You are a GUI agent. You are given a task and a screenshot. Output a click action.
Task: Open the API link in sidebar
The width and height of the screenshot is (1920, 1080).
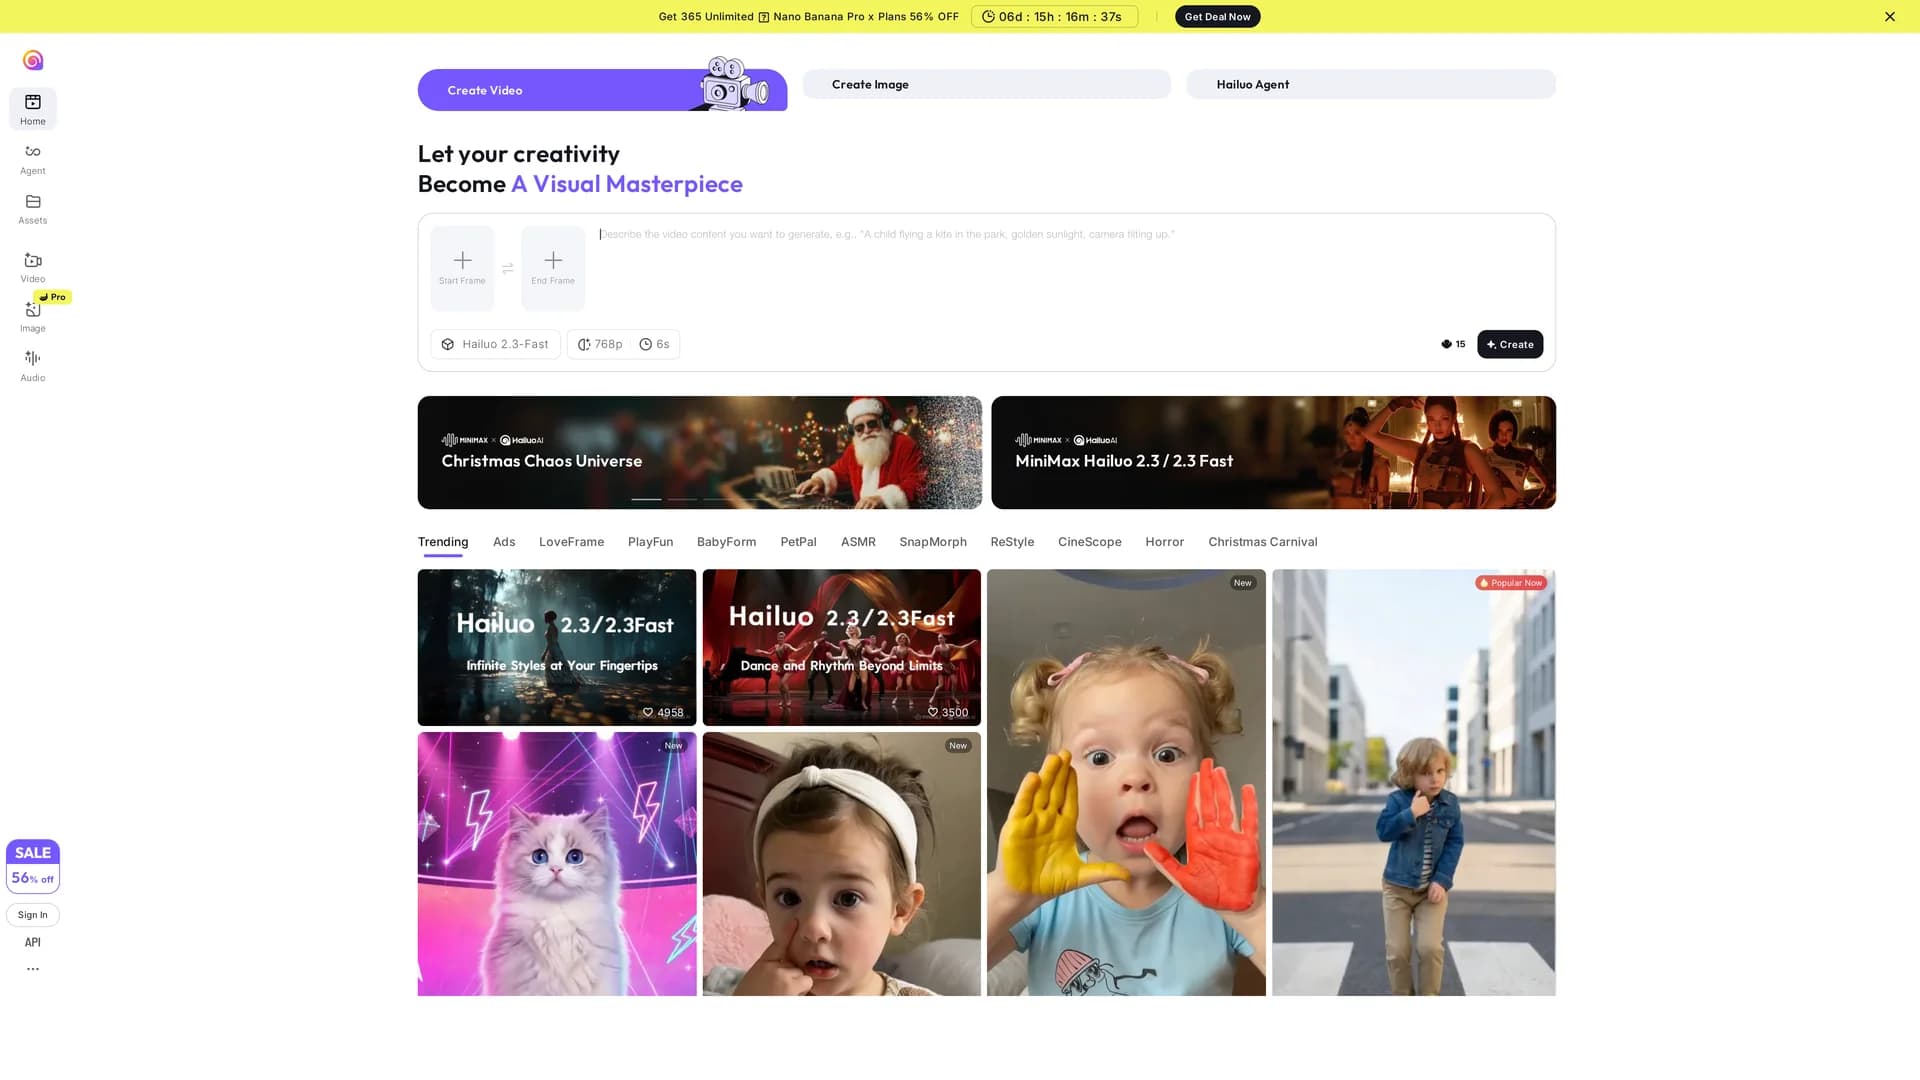pyautogui.click(x=33, y=942)
